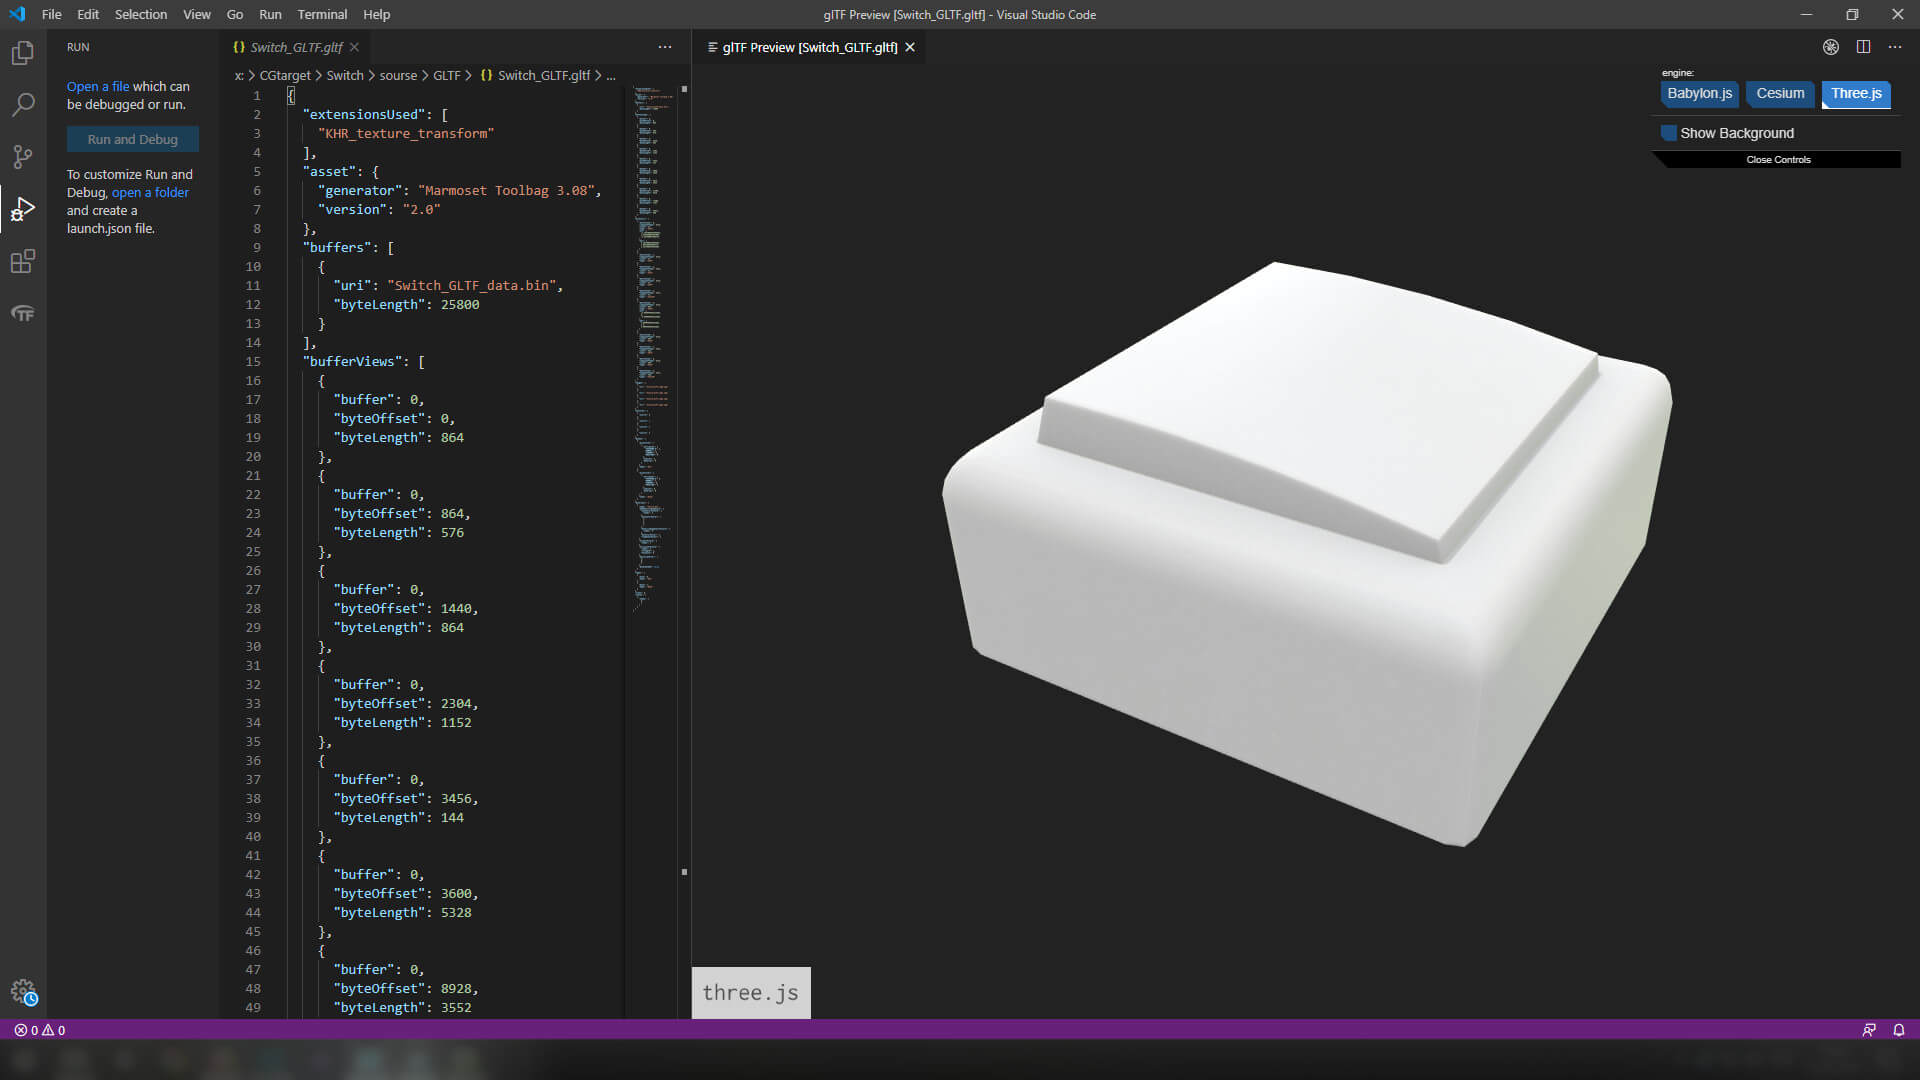Collapse the controls with Close Controls bar
The height and width of the screenshot is (1080, 1920).
click(1778, 160)
